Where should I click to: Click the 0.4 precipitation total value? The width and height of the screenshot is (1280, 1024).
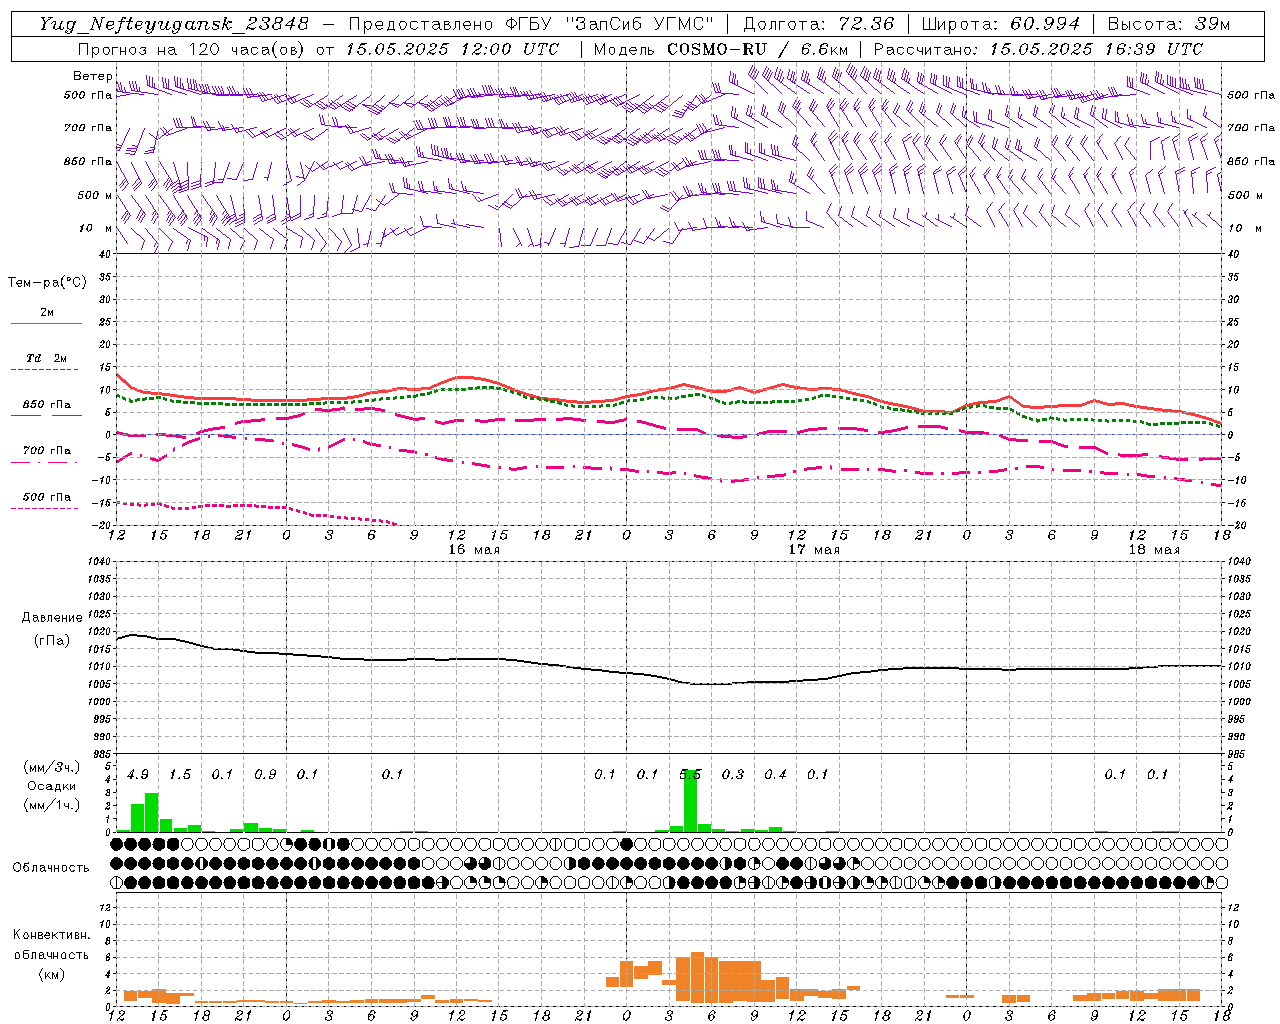coord(775,775)
